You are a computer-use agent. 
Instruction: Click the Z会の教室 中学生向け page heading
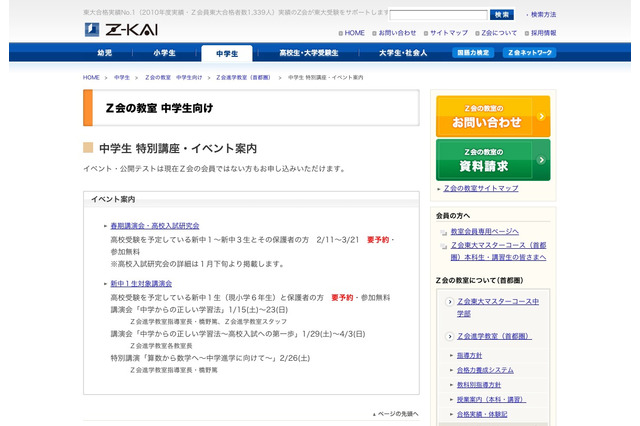(x=159, y=108)
